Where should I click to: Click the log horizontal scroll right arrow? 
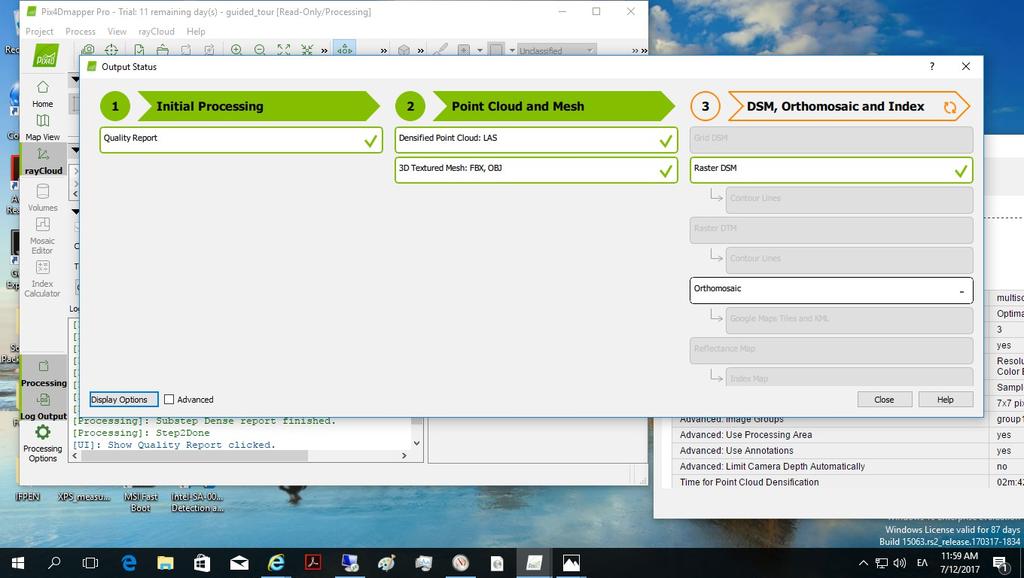(x=404, y=455)
